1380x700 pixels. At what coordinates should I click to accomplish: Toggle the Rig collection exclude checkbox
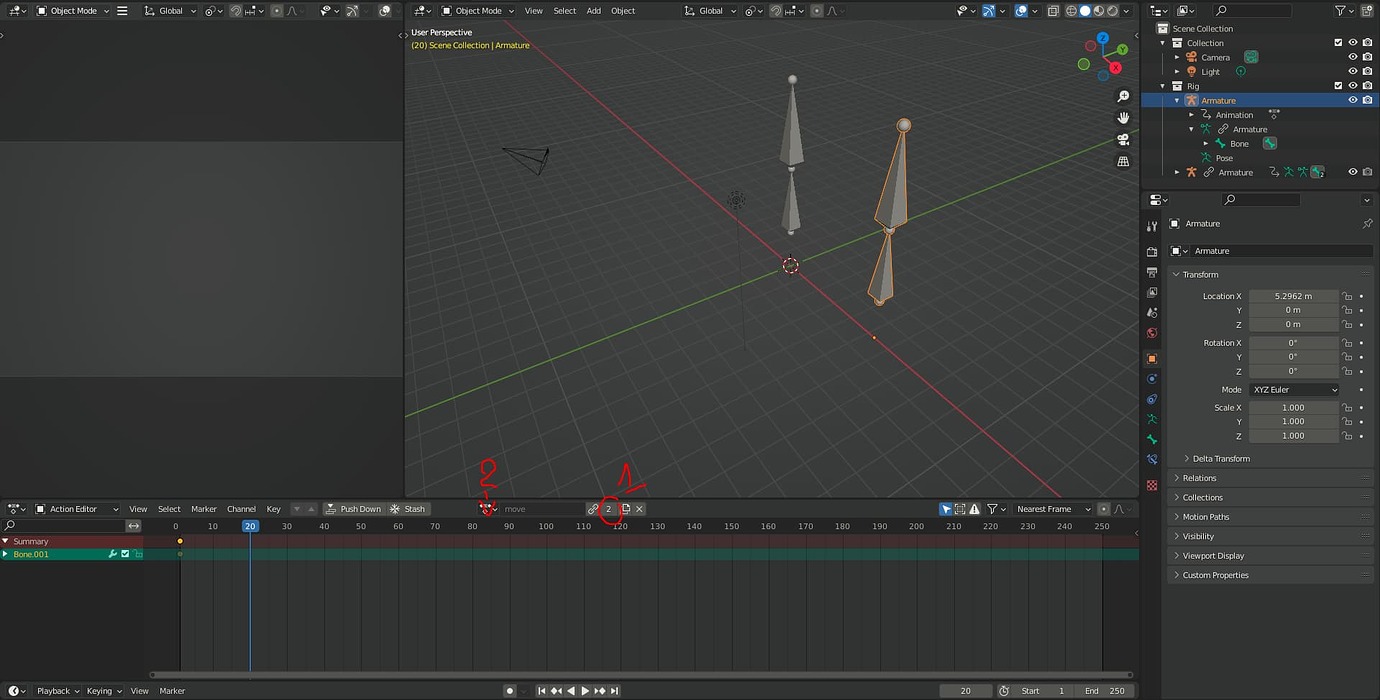click(x=1338, y=86)
